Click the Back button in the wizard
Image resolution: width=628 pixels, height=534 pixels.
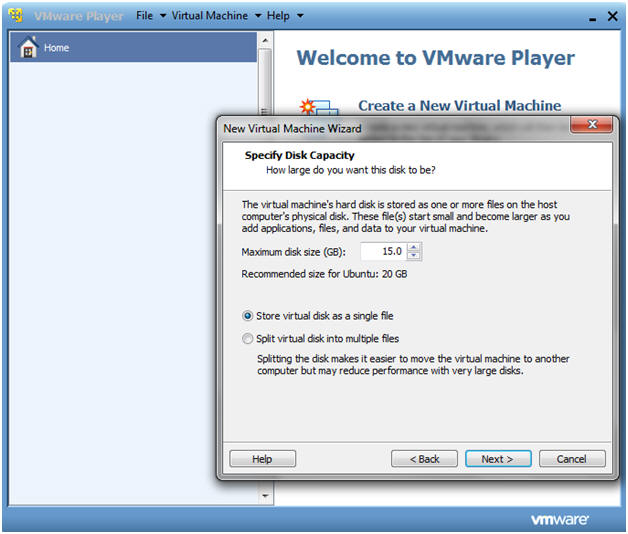[x=424, y=459]
